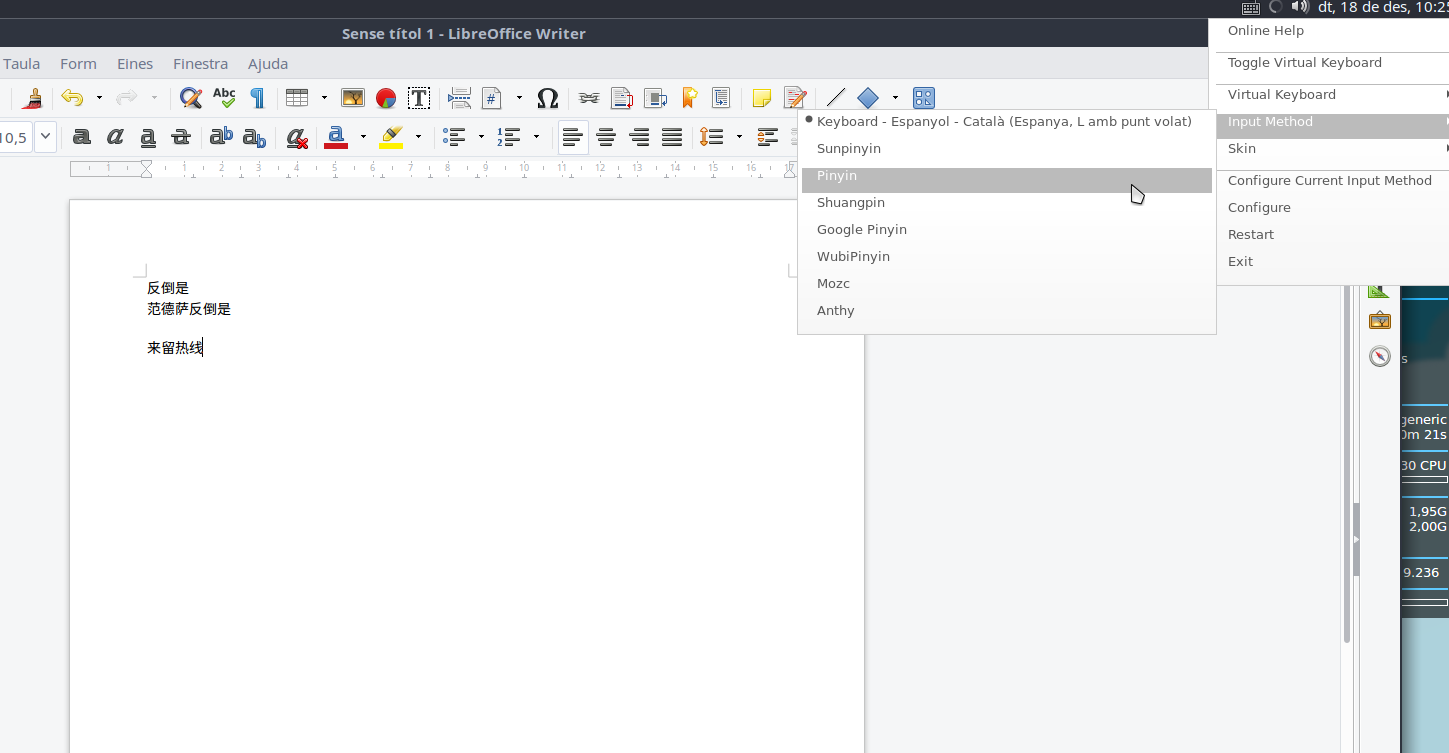Open the Navigator compass icon in sidebar

pyautogui.click(x=1380, y=357)
